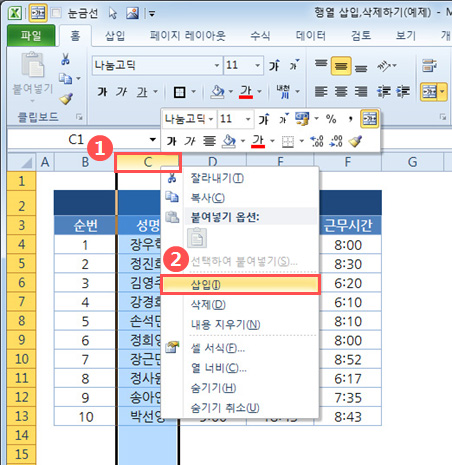Select the format painter brush in the ribbon
Image resolution: width=452 pixels, height=465 pixels.
(66, 98)
